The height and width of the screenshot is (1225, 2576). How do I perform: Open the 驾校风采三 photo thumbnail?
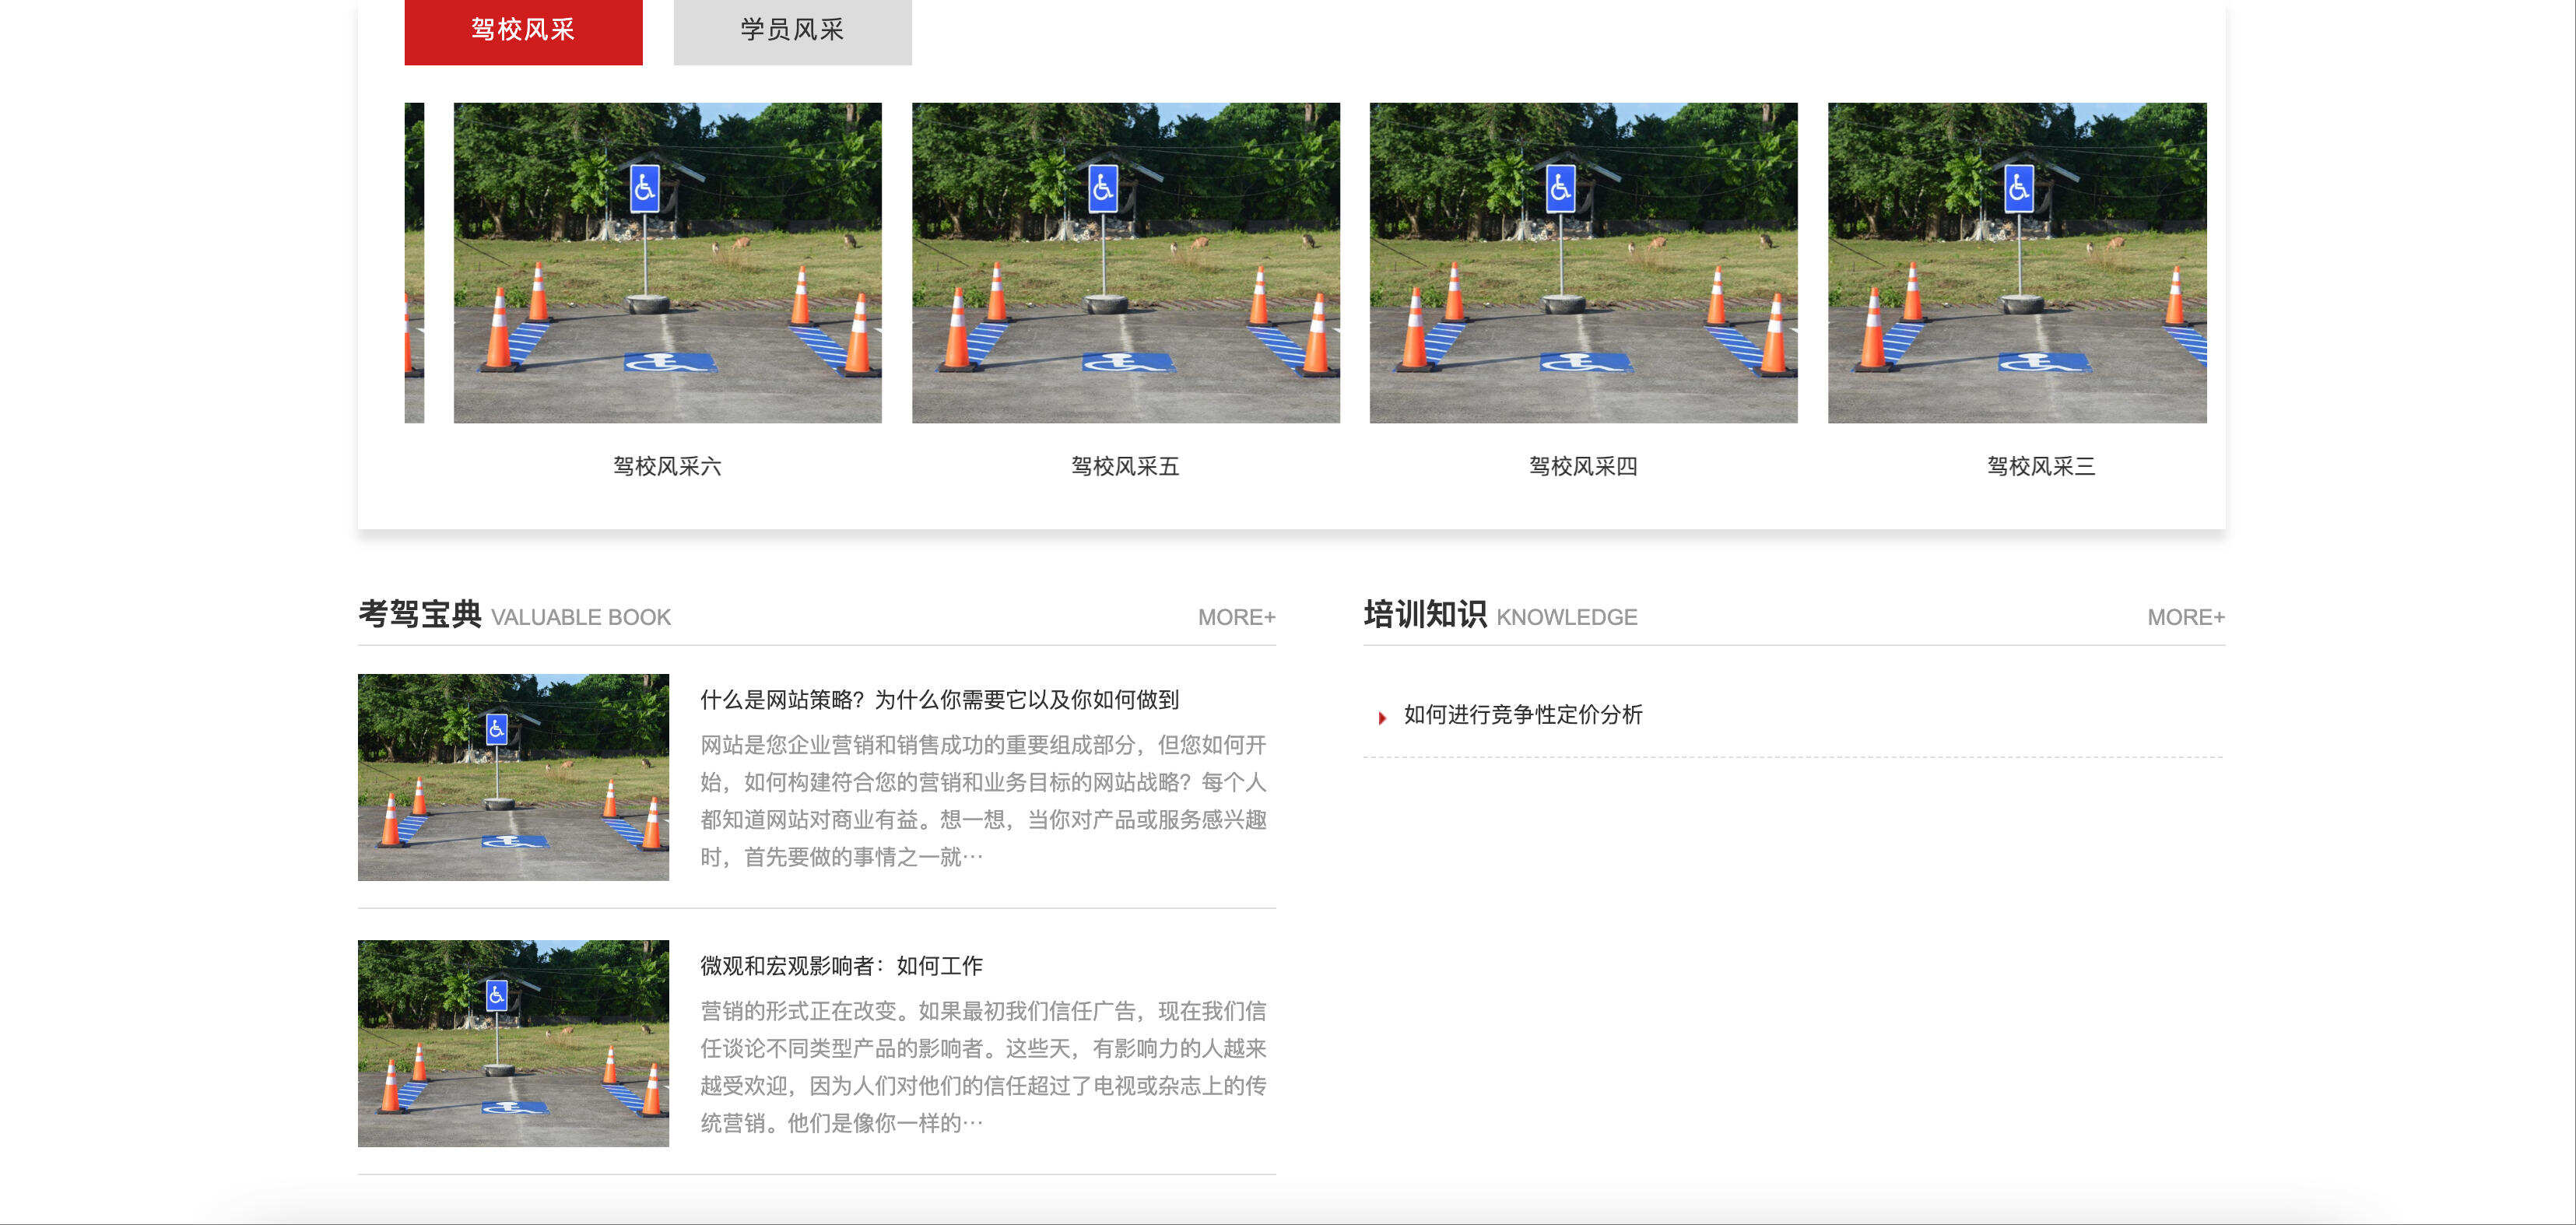[x=2016, y=262]
